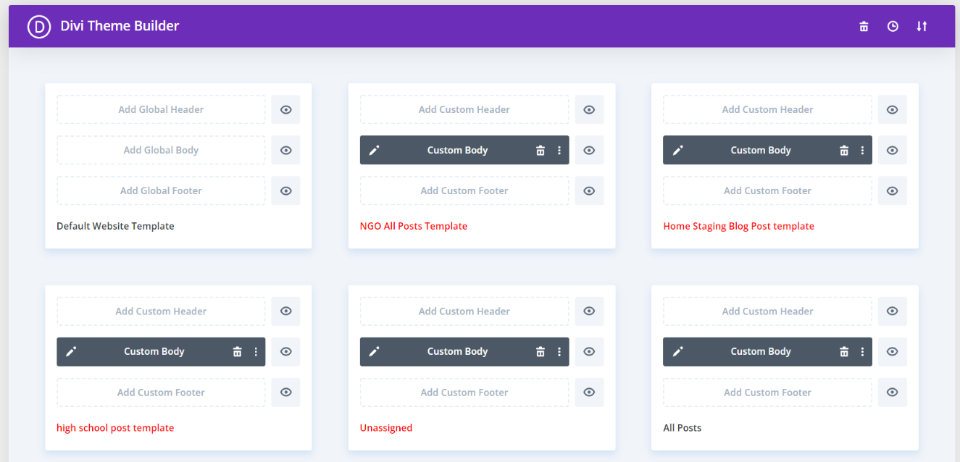Open the Custom Body options menu in high school post template
The image size is (960, 462).
click(256, 352)
